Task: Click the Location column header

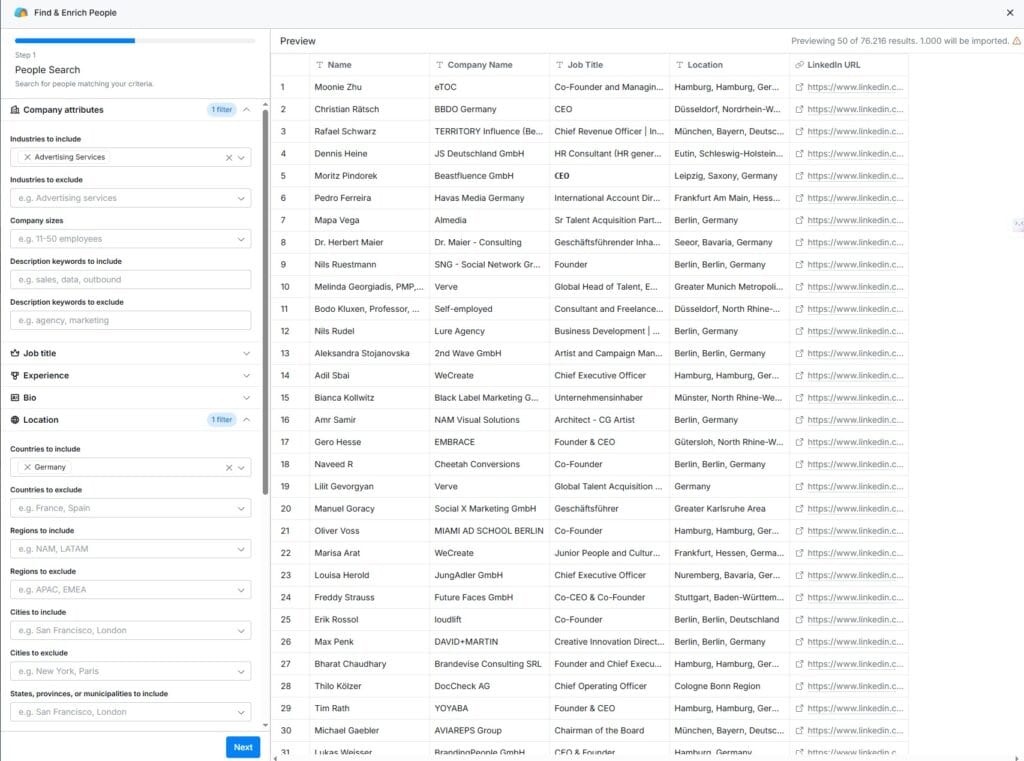Action: click(x=729, y=65)
